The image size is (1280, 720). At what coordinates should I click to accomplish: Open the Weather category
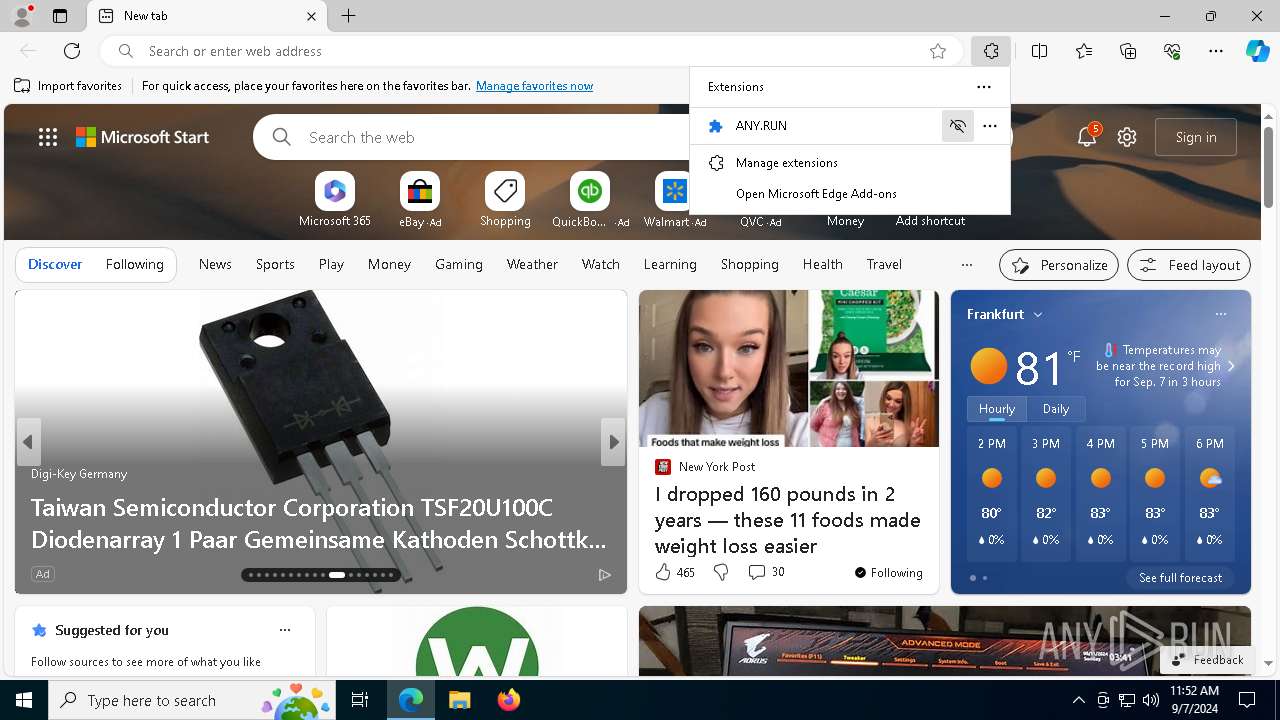click(532, 264)
